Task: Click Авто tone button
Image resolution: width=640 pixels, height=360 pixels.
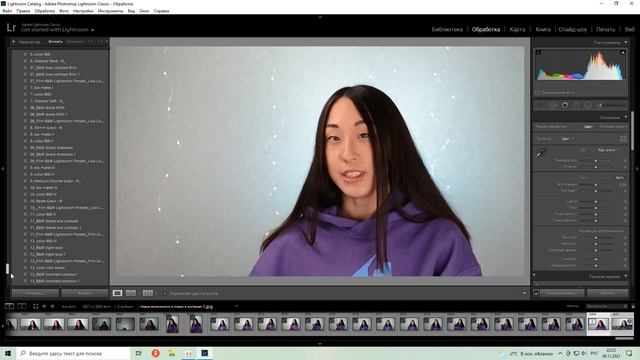Action: (x=620, y=178)
